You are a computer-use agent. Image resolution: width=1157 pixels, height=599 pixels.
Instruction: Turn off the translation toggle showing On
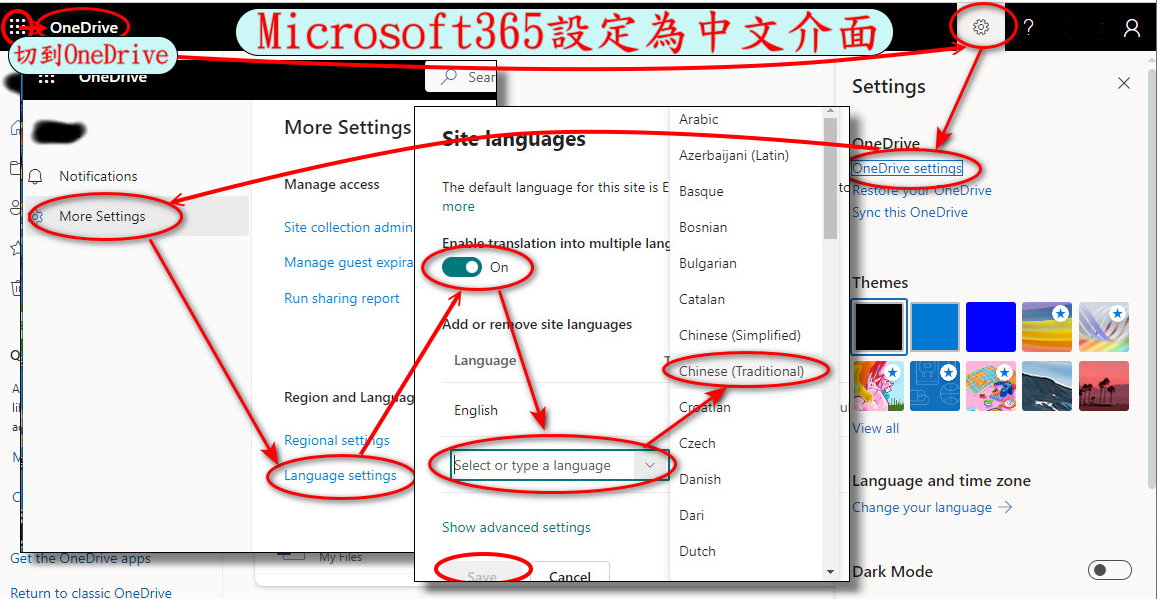coord(462,267)
